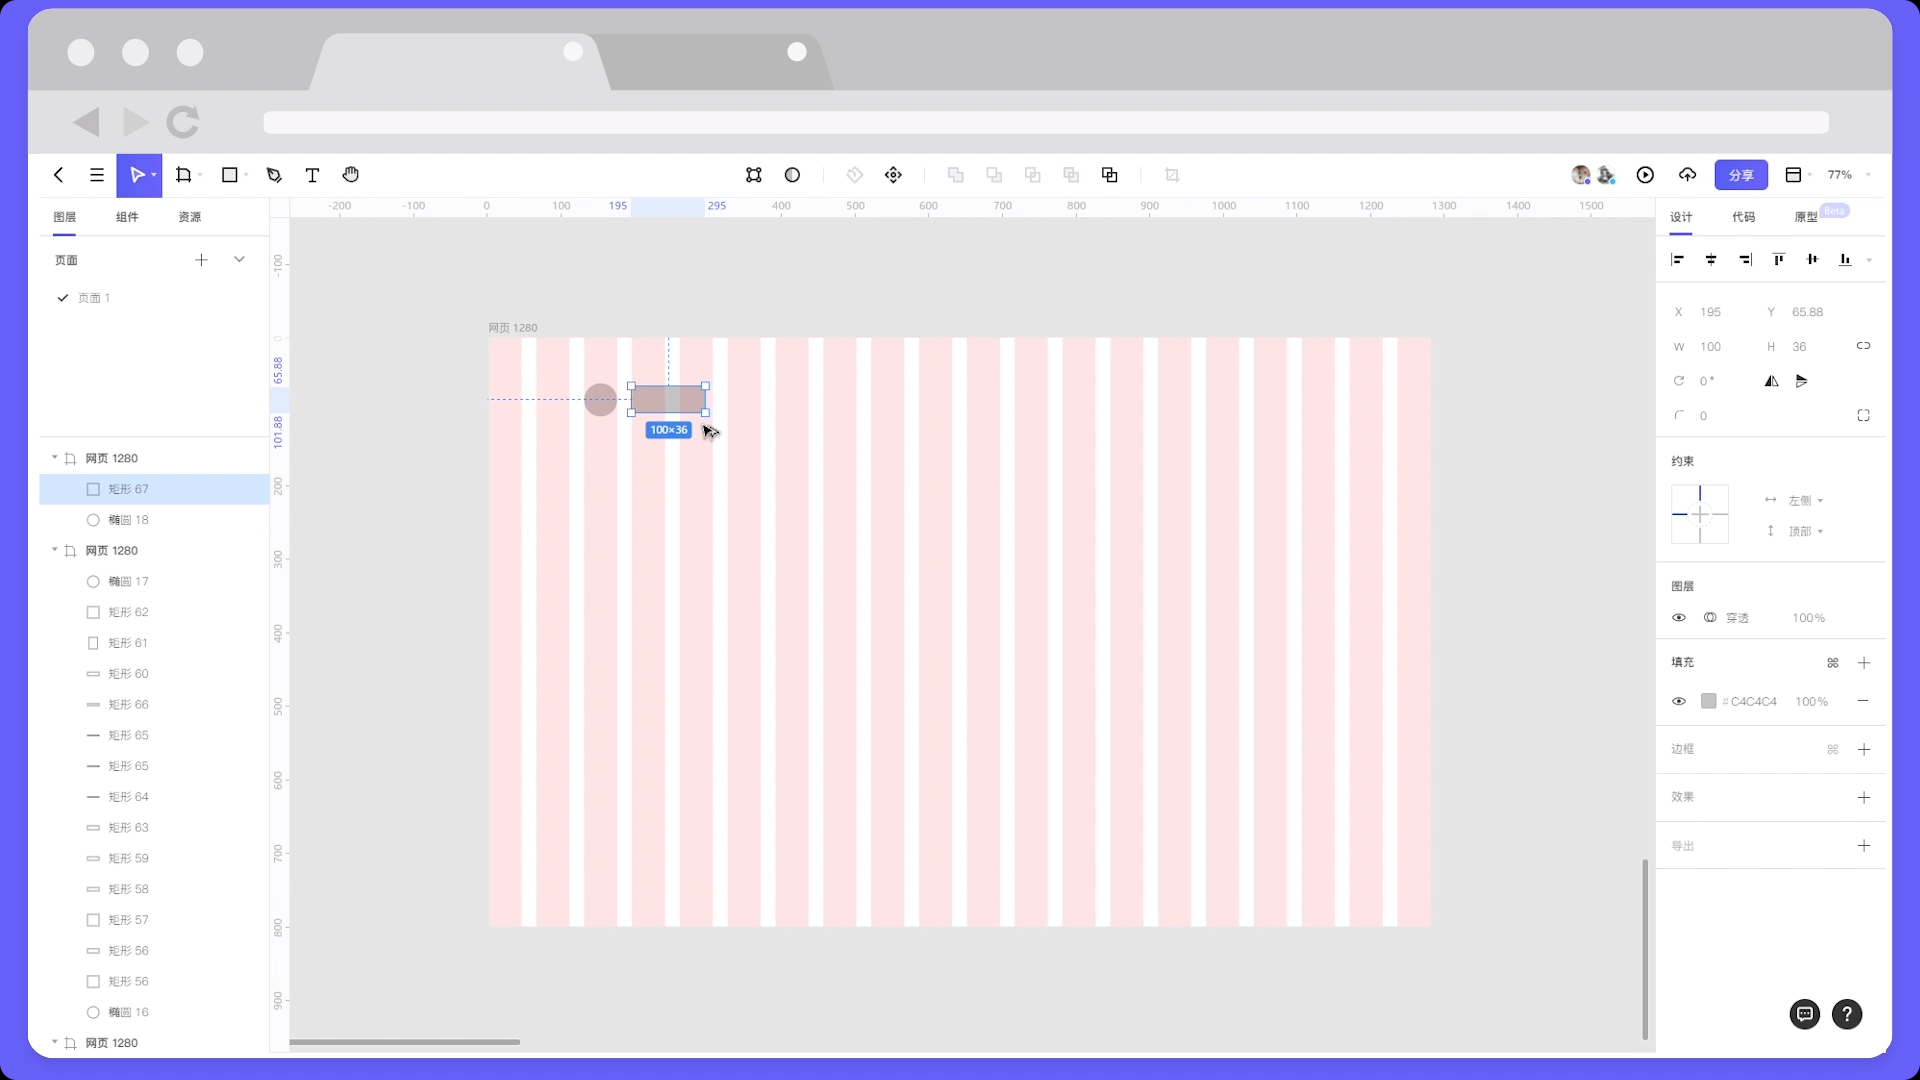Switch to the 代码 tab
The height and width of the screenshot is (1080, 1920).
[1743, 217]
